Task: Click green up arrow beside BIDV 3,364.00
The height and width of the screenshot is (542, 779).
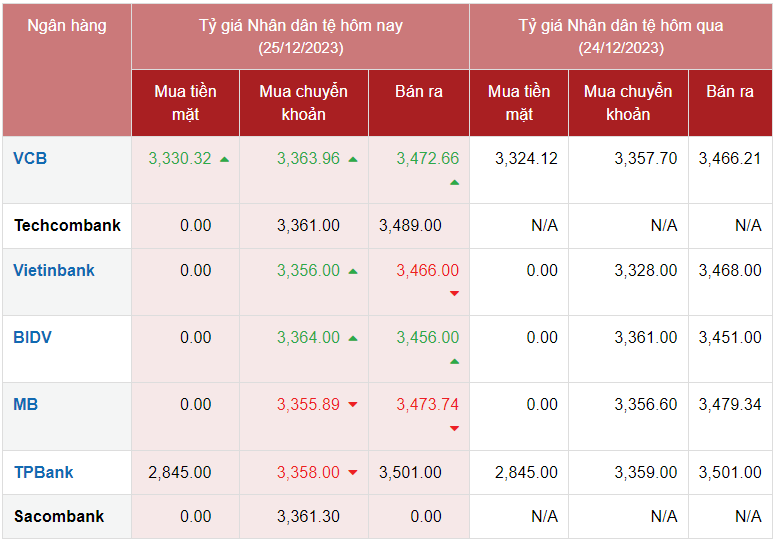Action: tap(353, 338)
